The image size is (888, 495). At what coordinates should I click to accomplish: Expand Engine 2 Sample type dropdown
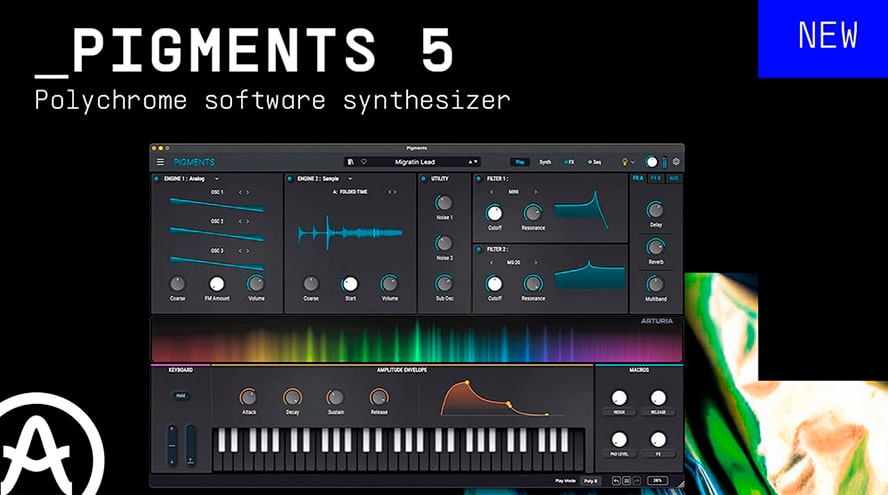pyautogui.click(x=350, y=178)
